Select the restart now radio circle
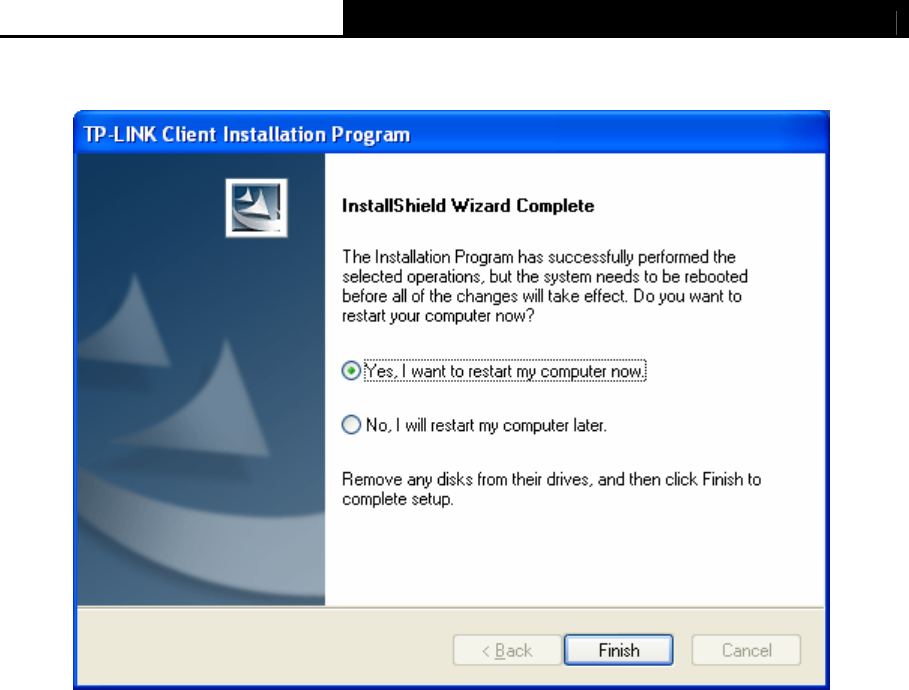The image size is (909, 690). (x=351, y=371)
